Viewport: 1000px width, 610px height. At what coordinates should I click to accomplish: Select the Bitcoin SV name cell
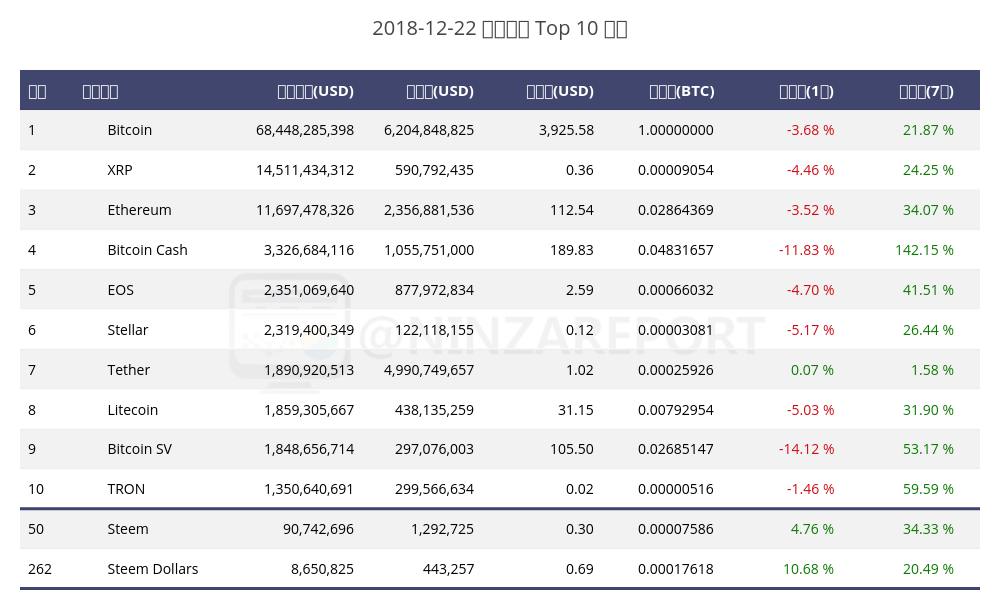(140, 449)
